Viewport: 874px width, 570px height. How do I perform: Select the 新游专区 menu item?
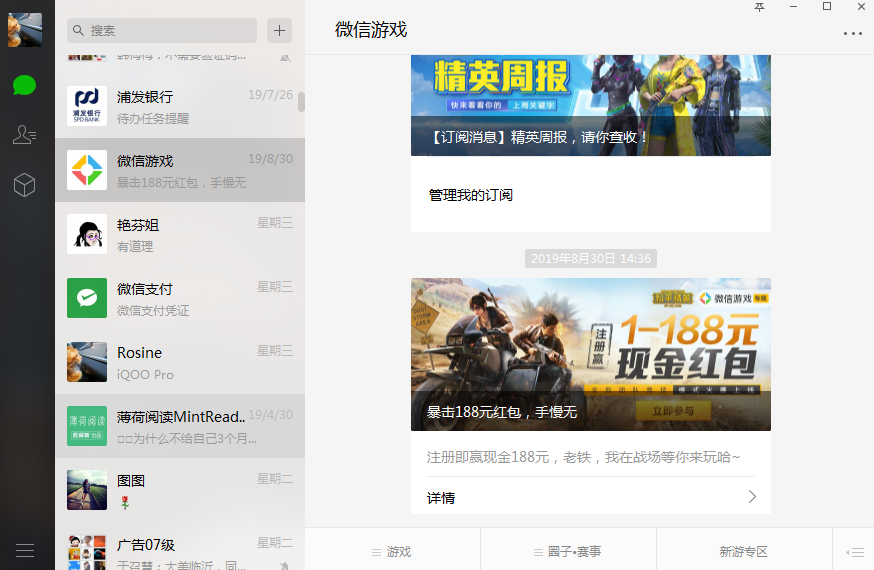pyautogui.click(x=744, y=551)
